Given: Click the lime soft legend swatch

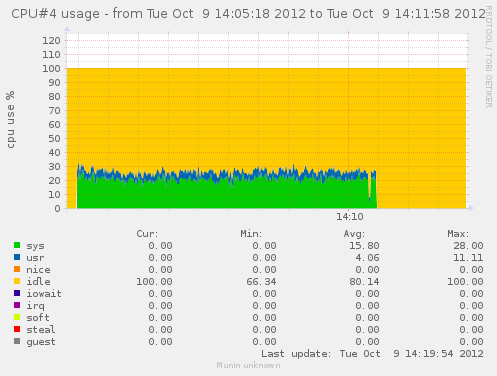Looking at the screenshot, I should pyautogui.click(x=17, y=317).
